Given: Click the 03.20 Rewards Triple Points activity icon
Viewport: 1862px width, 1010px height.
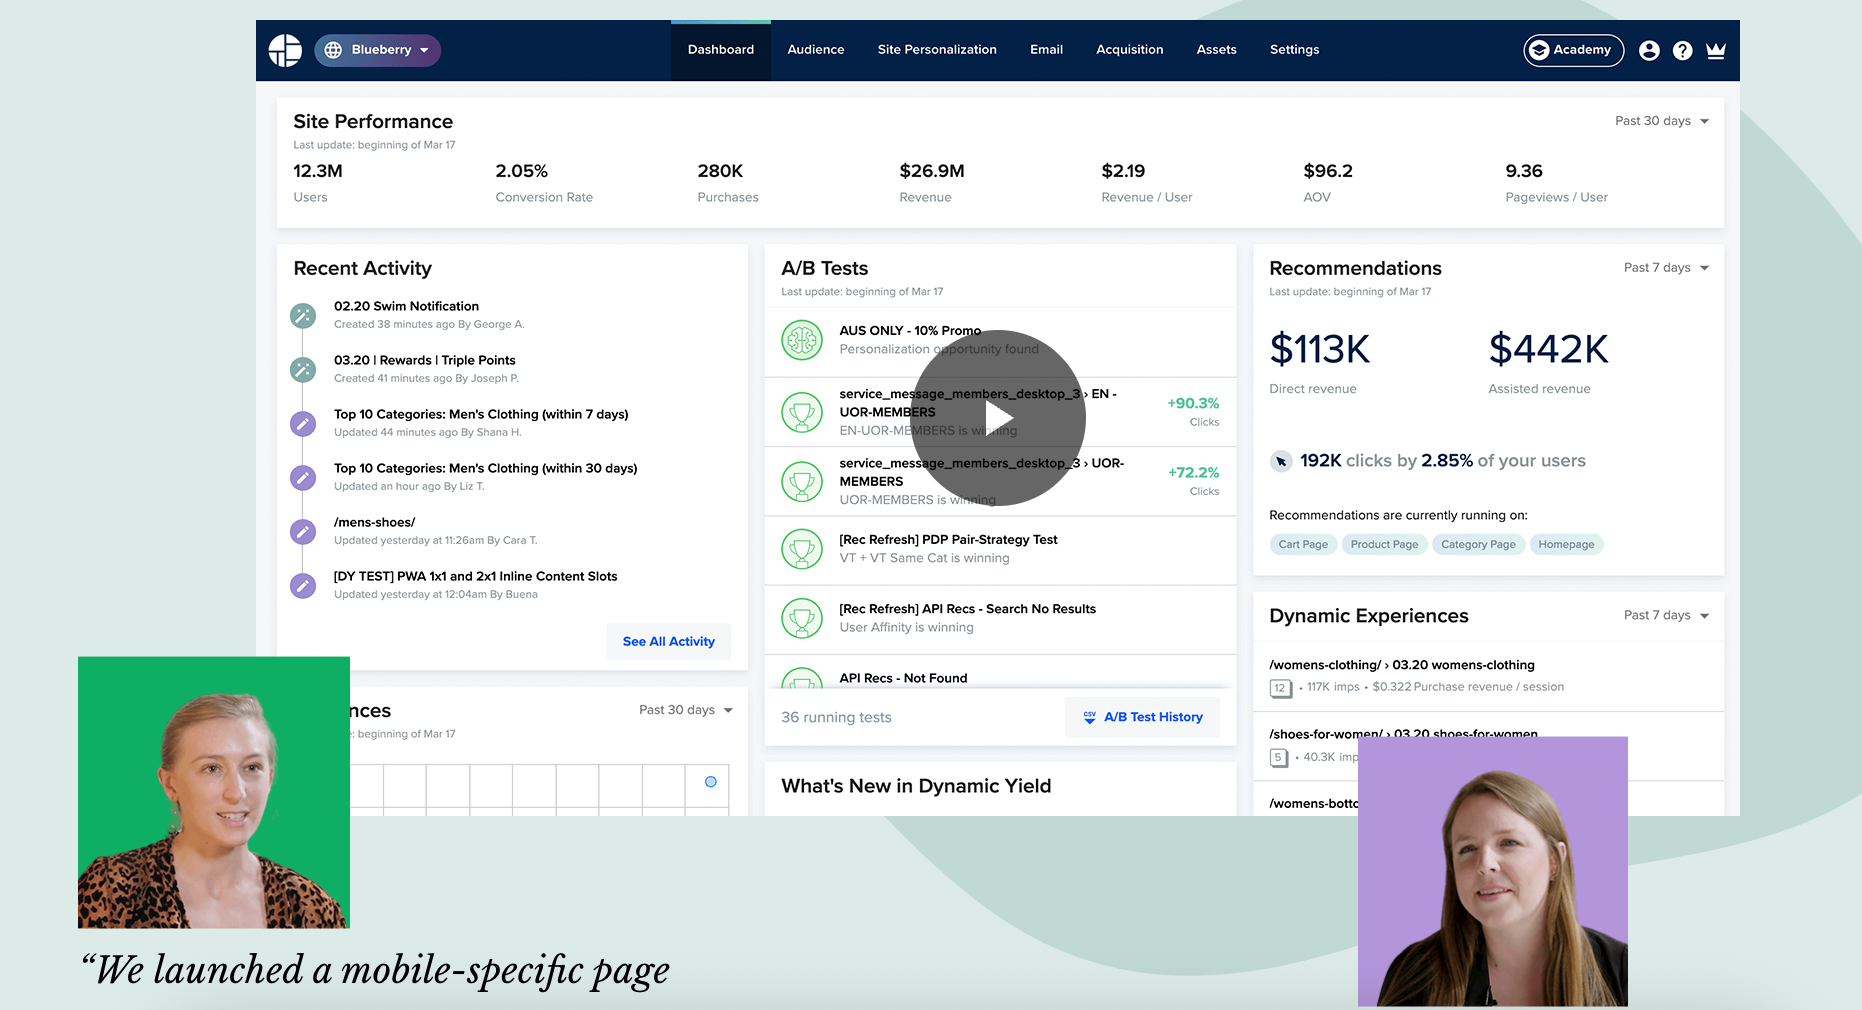Looking at the screenshot, I should [x=303, y=370].
